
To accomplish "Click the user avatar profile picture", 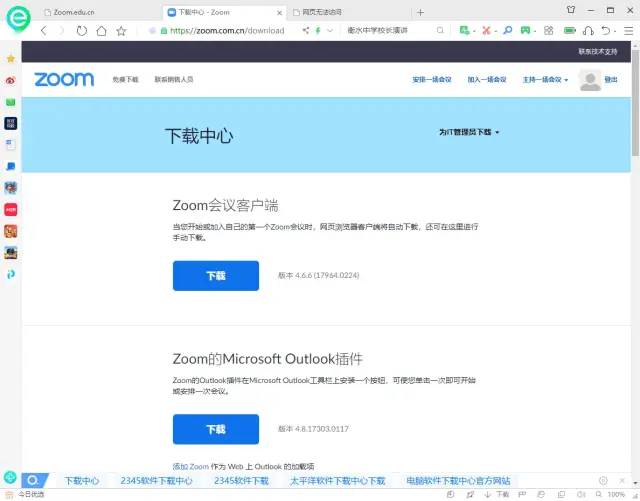I will click(x=589, y=80).
